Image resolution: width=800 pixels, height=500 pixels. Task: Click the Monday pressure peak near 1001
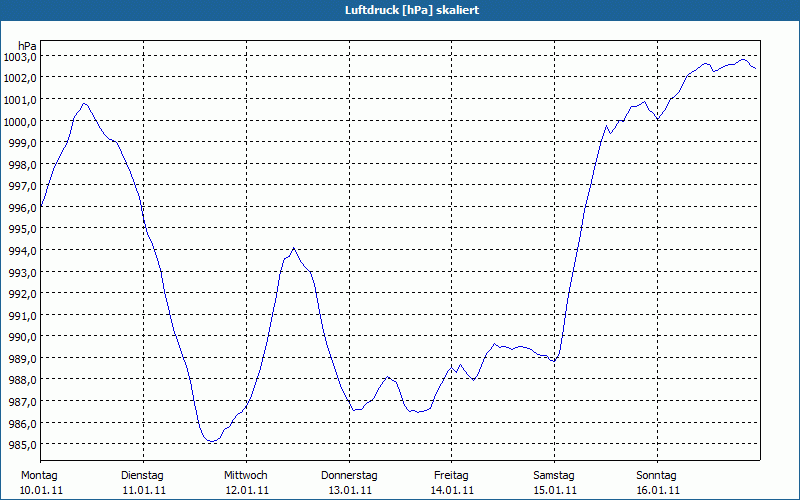85,104
